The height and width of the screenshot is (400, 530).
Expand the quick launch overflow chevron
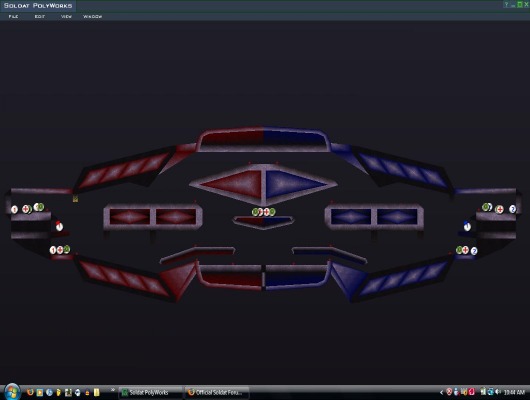113,390
